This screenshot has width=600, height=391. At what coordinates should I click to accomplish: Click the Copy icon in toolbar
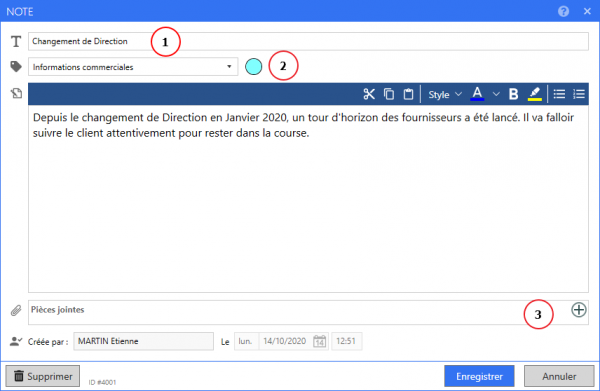point(389,94)
